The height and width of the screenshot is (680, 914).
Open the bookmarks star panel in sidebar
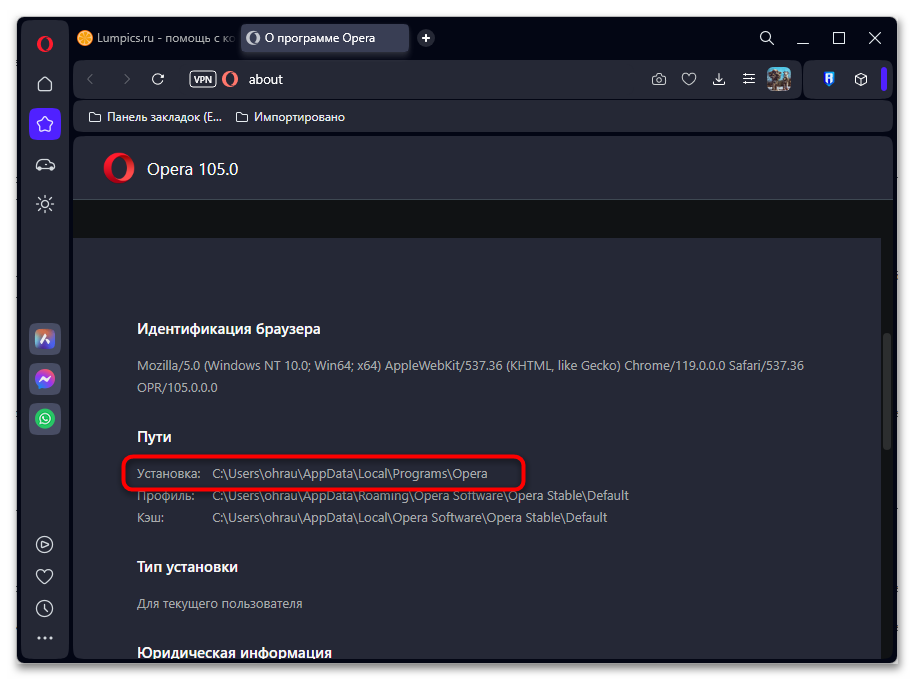tap(45, 124)
